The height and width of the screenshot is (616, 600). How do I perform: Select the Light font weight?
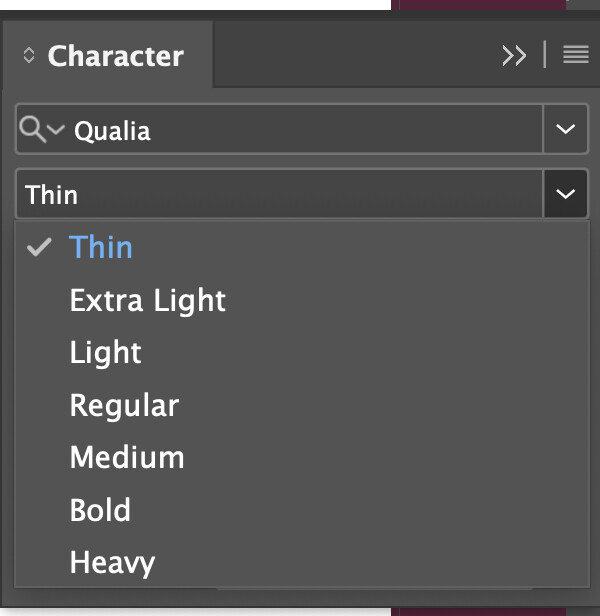[x=106, y=353]
